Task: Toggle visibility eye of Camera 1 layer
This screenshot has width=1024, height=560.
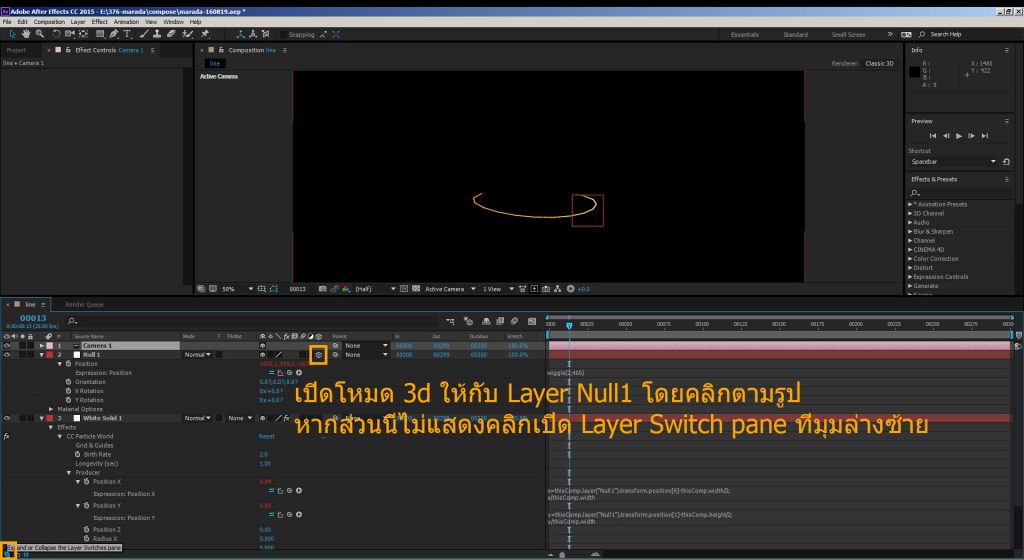Action: coord(7,345)
